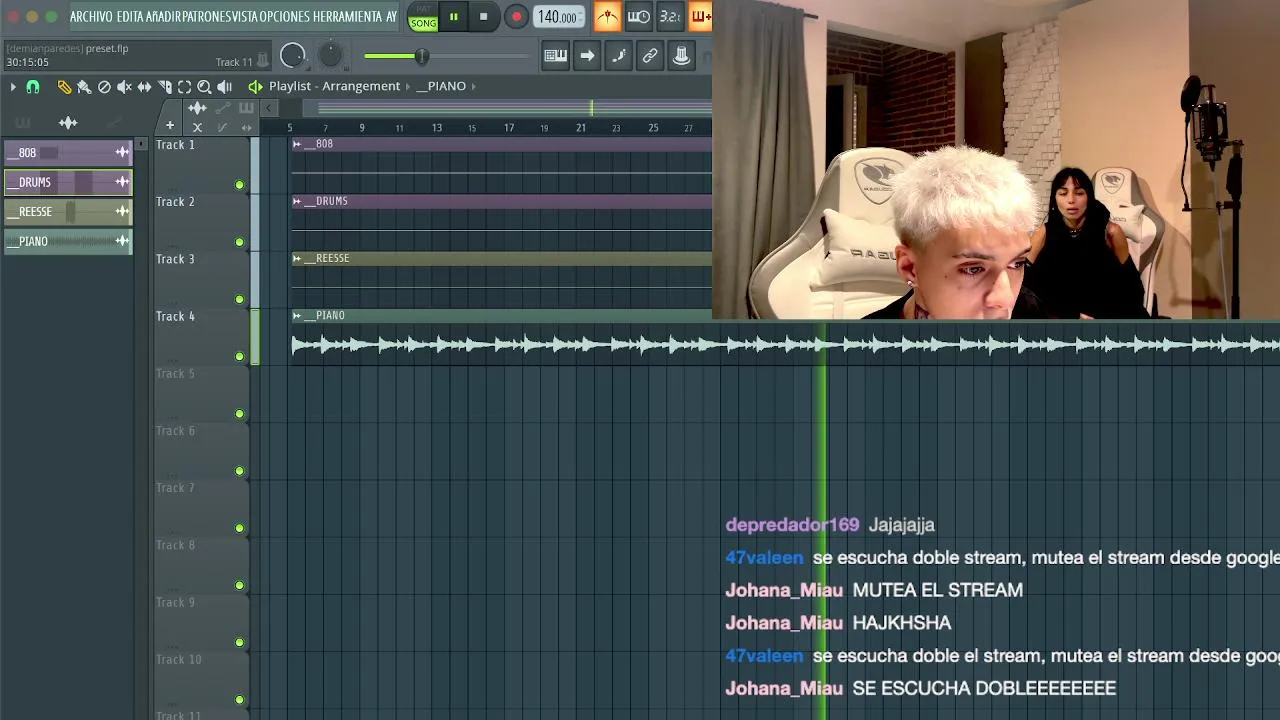Click the step-edit icon beside the link icon
This screenshot has height=720, width=1280.
[618, 56]
